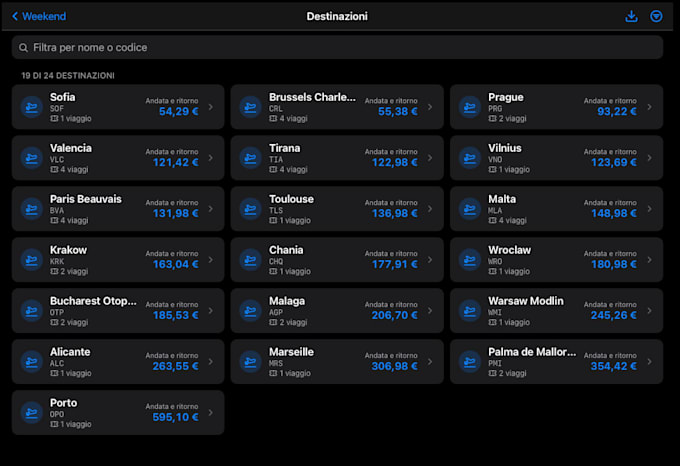Click the plane icon on Chania card

click(x=251, y=260)
